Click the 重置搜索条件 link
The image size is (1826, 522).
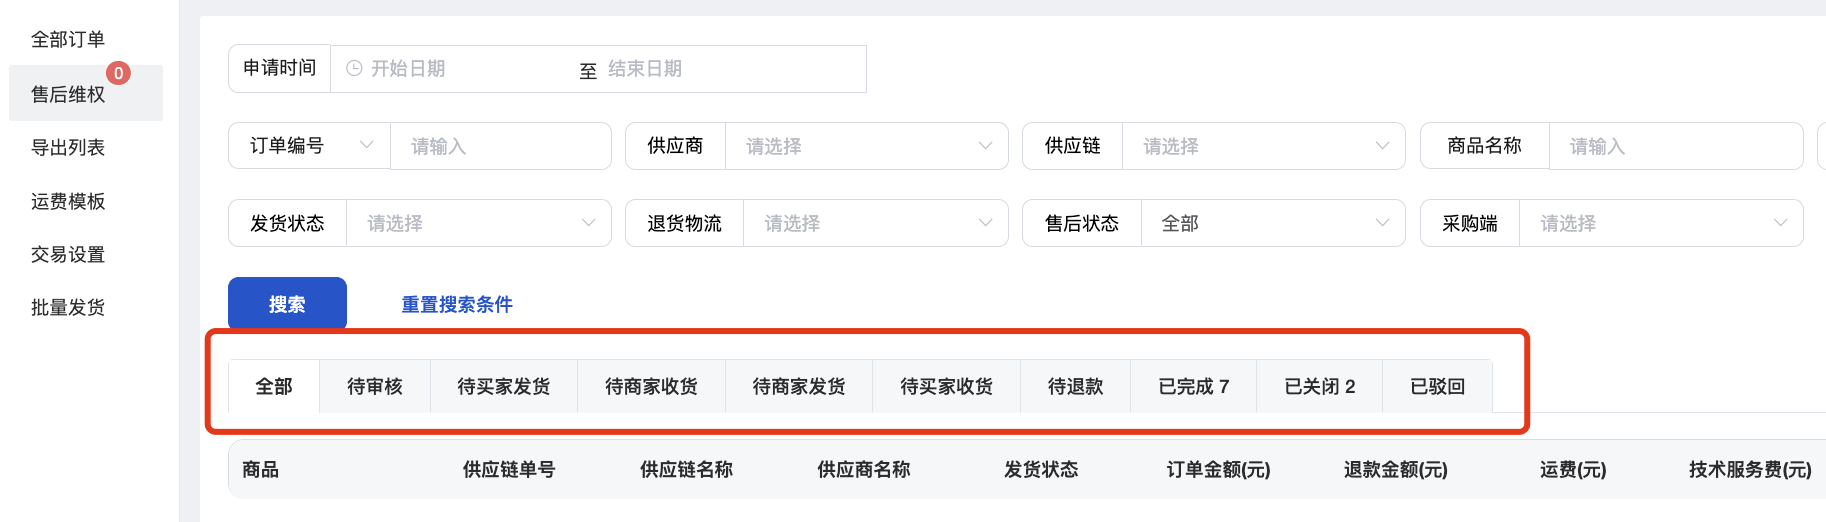pos(457,305)
